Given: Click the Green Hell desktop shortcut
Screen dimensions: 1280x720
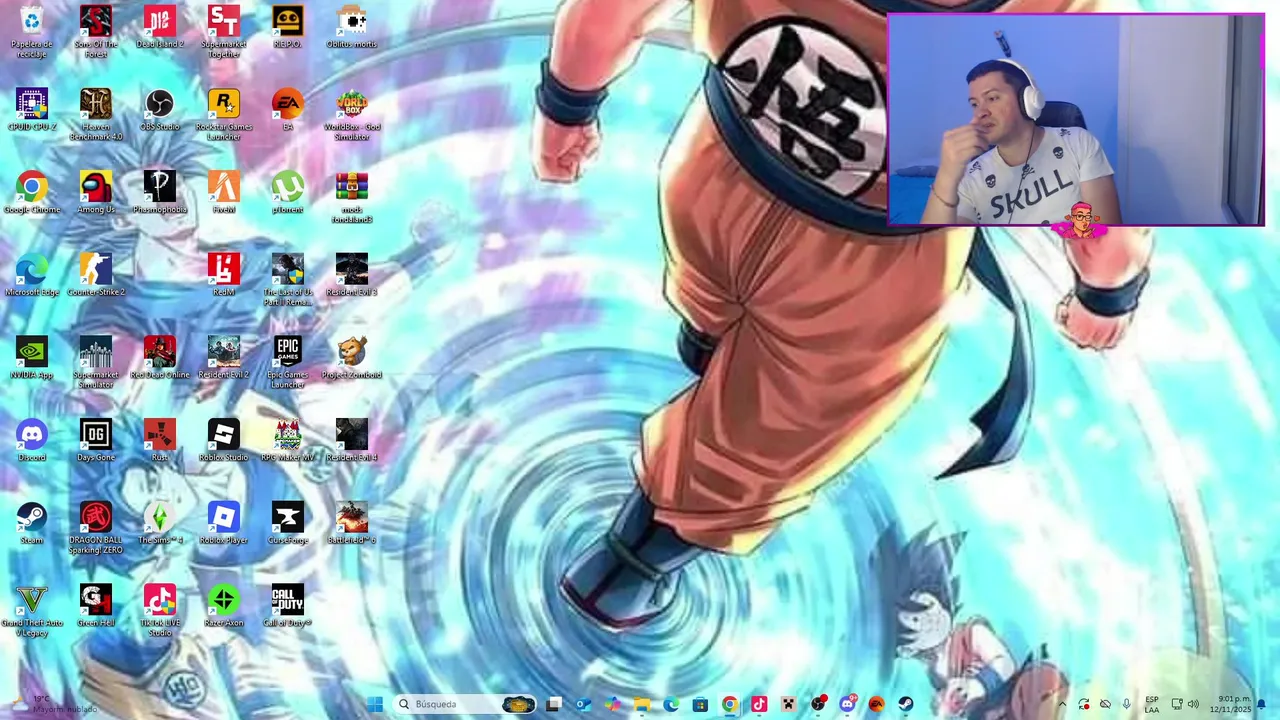Looking at the screenshot, I should [96, 606].
